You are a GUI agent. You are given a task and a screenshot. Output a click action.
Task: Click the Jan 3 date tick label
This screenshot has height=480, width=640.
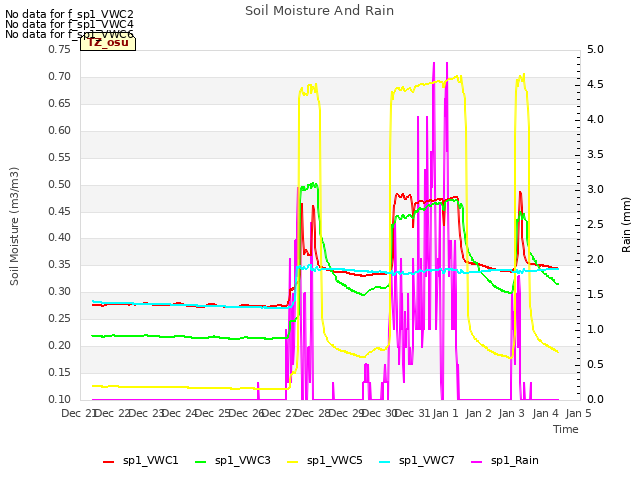pos(511,413)
